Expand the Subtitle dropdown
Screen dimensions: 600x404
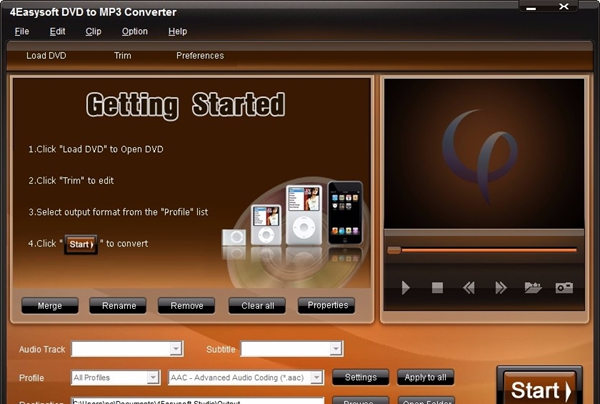[x=336, y=349]
